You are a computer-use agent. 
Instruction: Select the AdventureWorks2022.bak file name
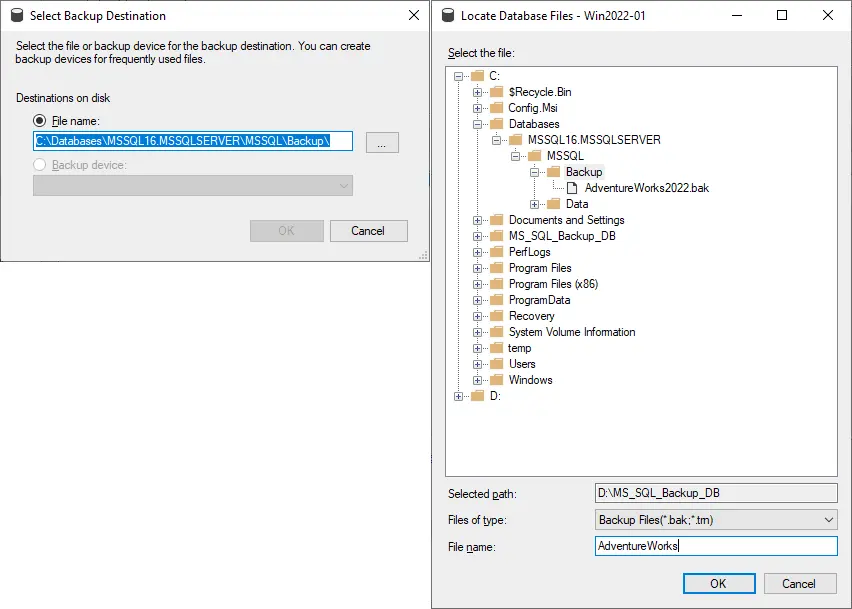(647, 188)
